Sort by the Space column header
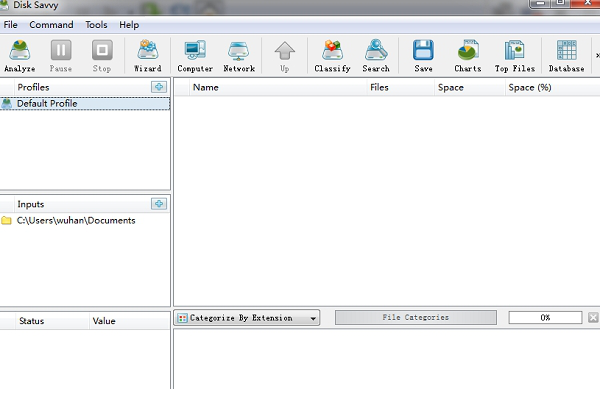The height and width of the screenshot is (404, 600). point(470,87)
